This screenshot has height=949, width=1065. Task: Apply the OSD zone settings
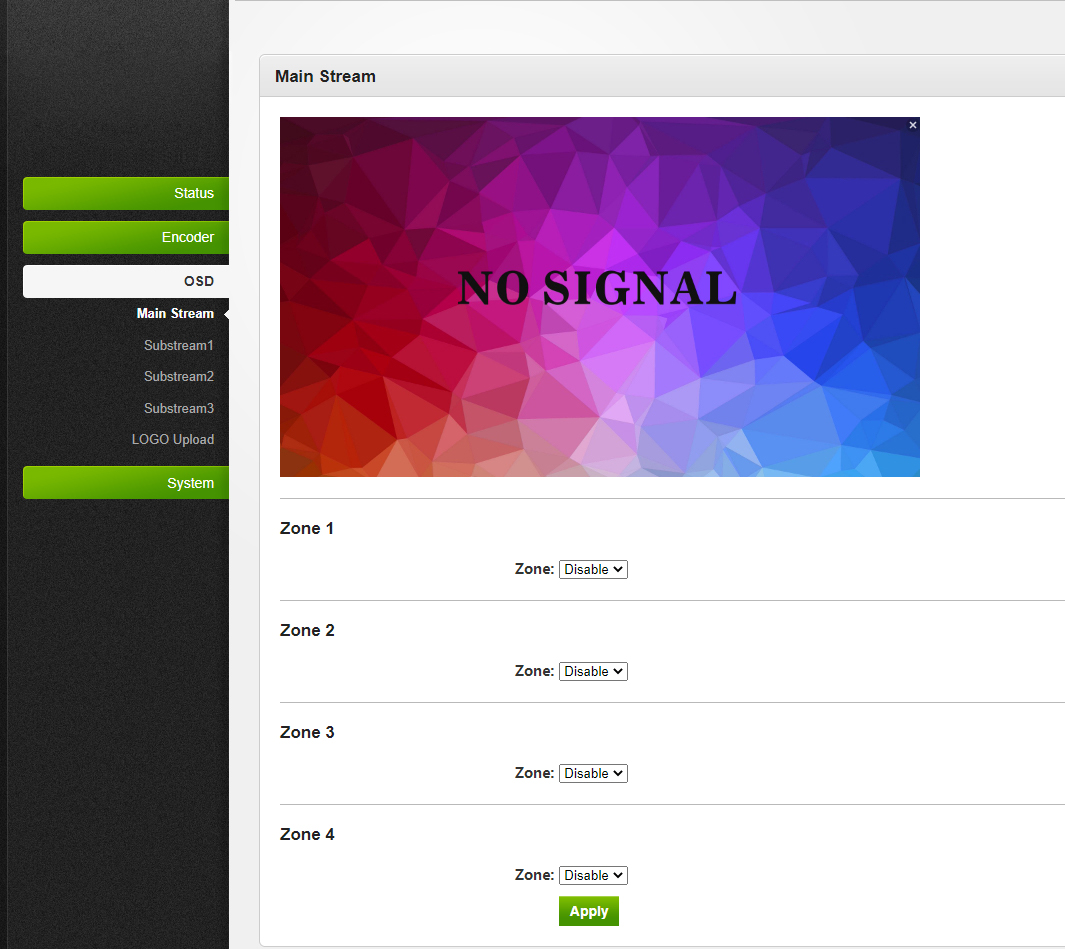pyautogui.click(x=589, y=912)
